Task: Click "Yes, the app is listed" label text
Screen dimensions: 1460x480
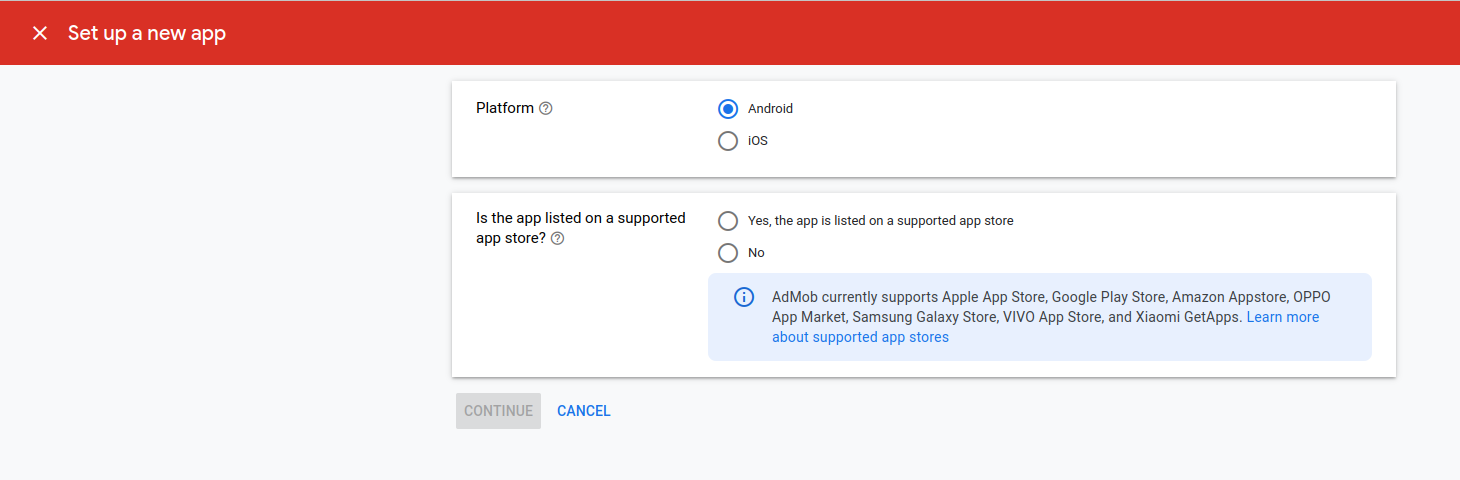Action: tap(880, 221)
